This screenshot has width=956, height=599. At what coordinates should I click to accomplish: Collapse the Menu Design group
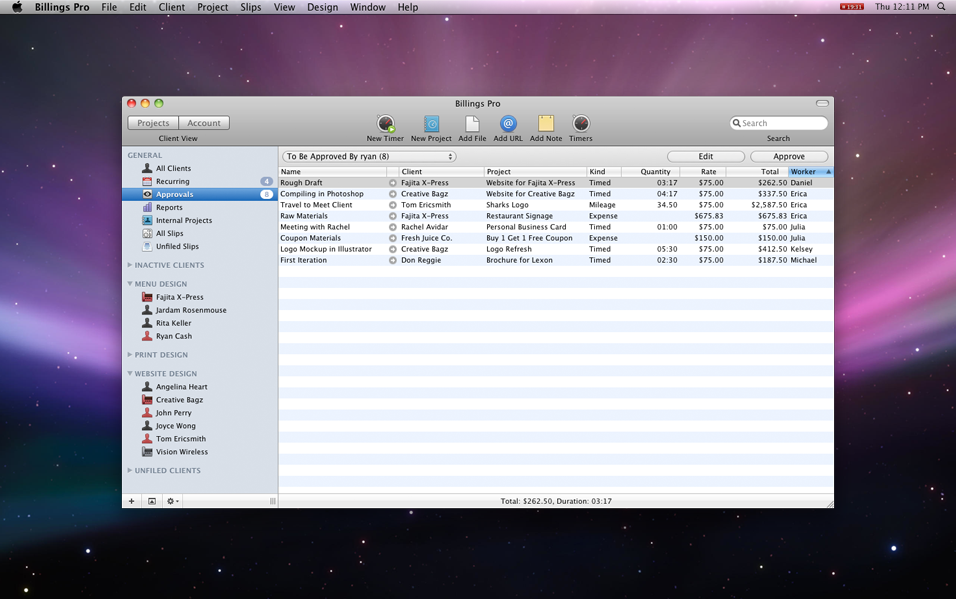[x=129, y=284]
